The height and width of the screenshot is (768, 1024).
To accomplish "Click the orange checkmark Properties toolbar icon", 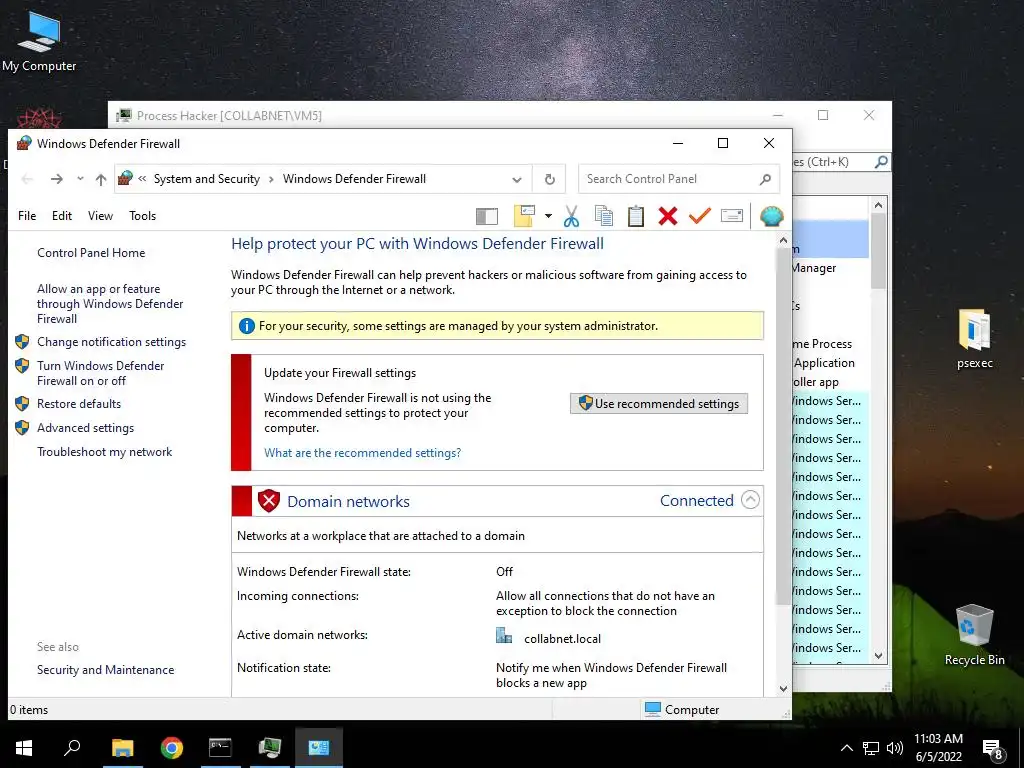I will (699, 216).
